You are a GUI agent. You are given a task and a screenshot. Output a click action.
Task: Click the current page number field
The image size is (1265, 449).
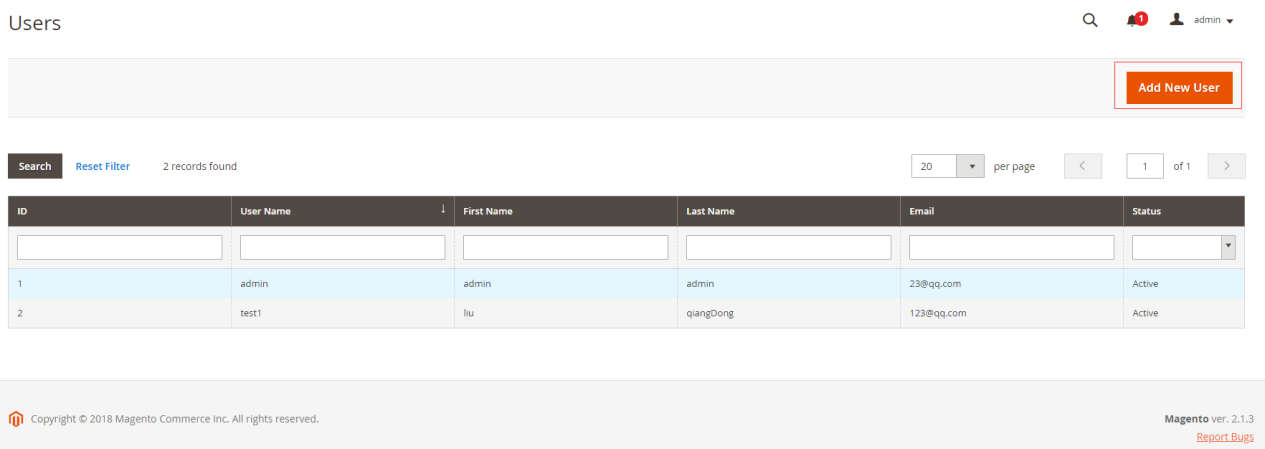(1145, 166)
